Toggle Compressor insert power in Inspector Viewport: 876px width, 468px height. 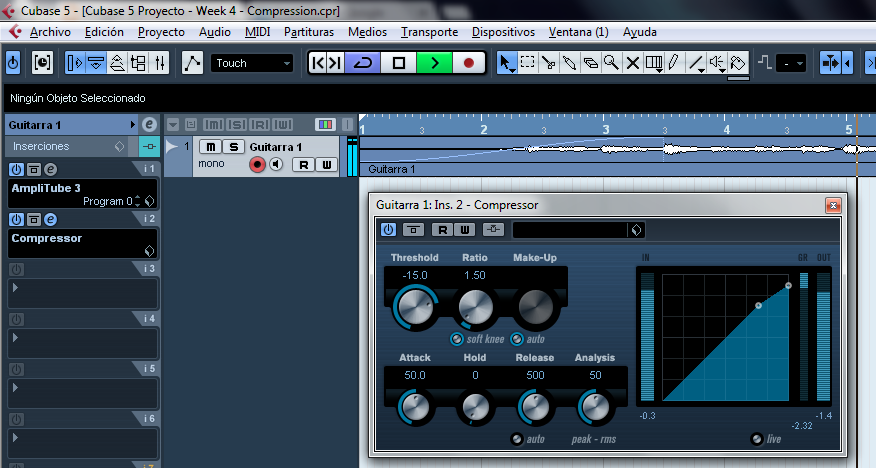(x=16, y=219)
